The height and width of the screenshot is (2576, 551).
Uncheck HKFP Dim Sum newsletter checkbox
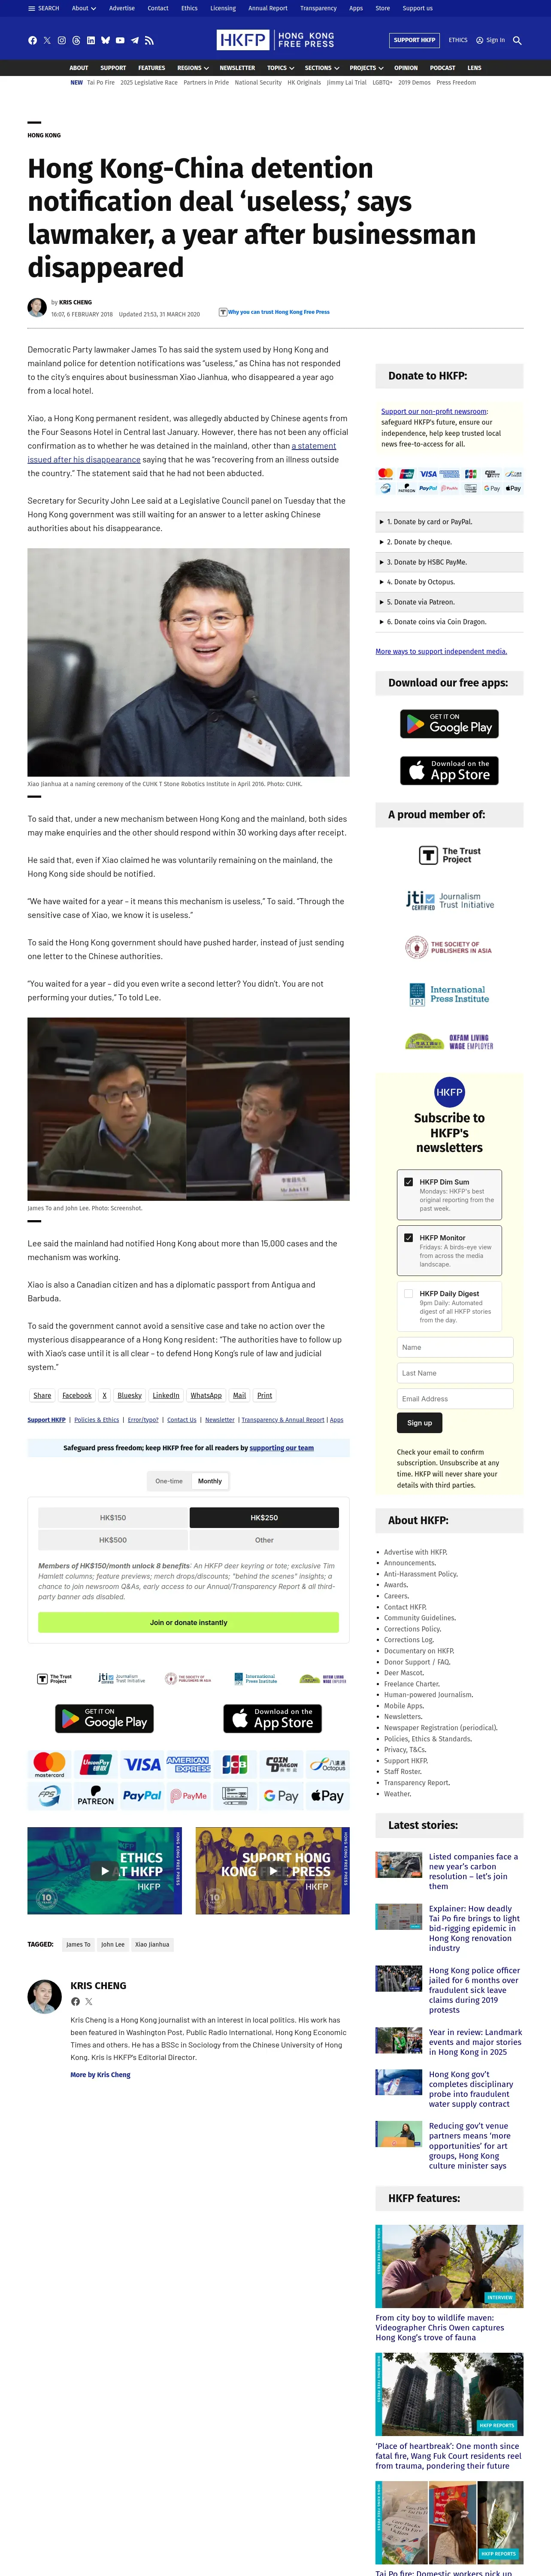(x=408, y=1182)
